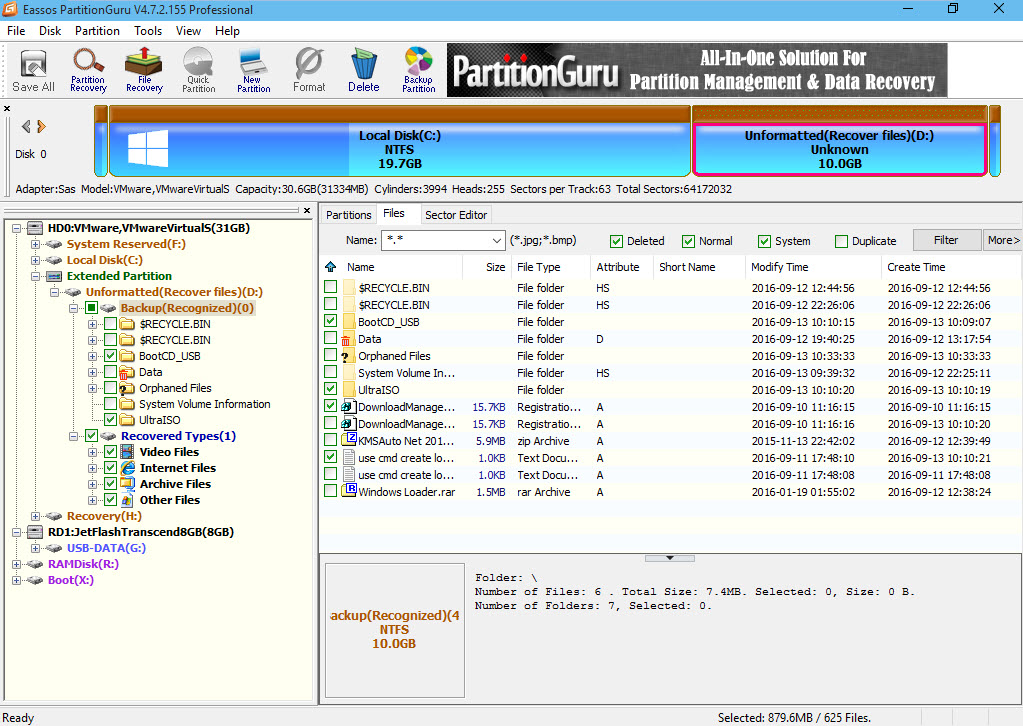The image size is (1023, 726).
Task: Click the Internet Files type icon
Action: 127,468
